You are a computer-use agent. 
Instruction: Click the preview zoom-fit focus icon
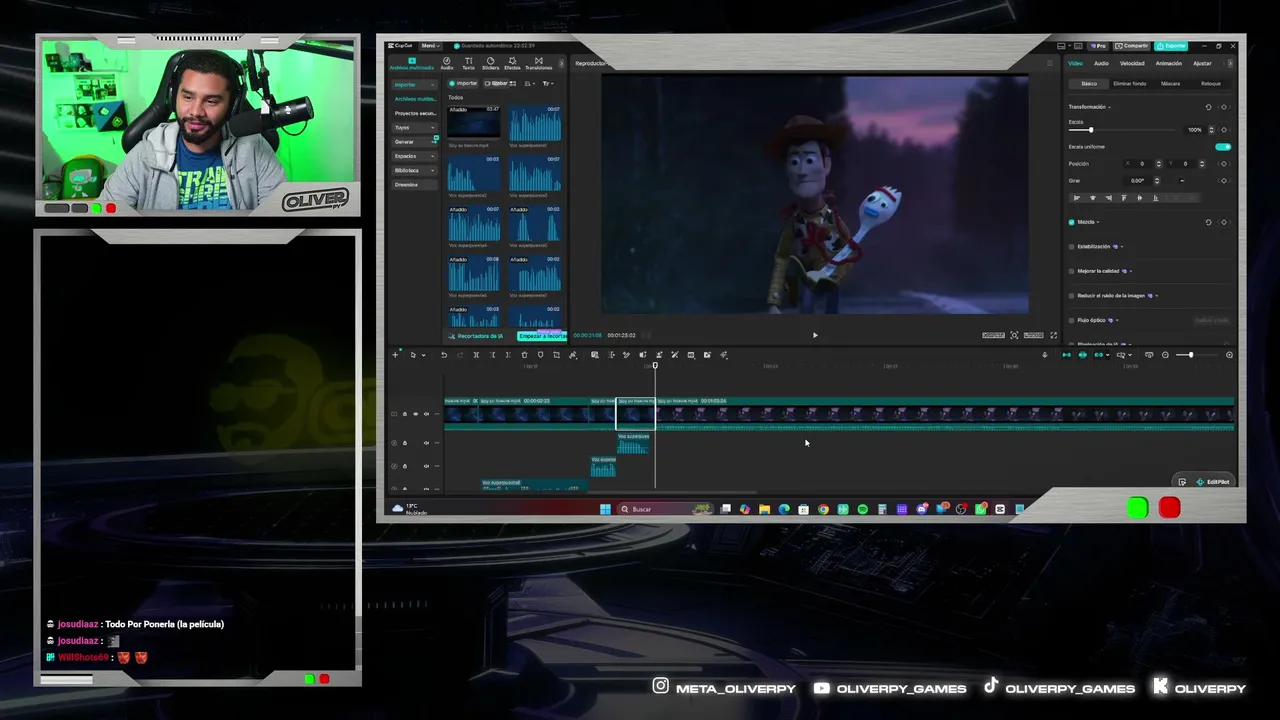tap(1014, 336)
